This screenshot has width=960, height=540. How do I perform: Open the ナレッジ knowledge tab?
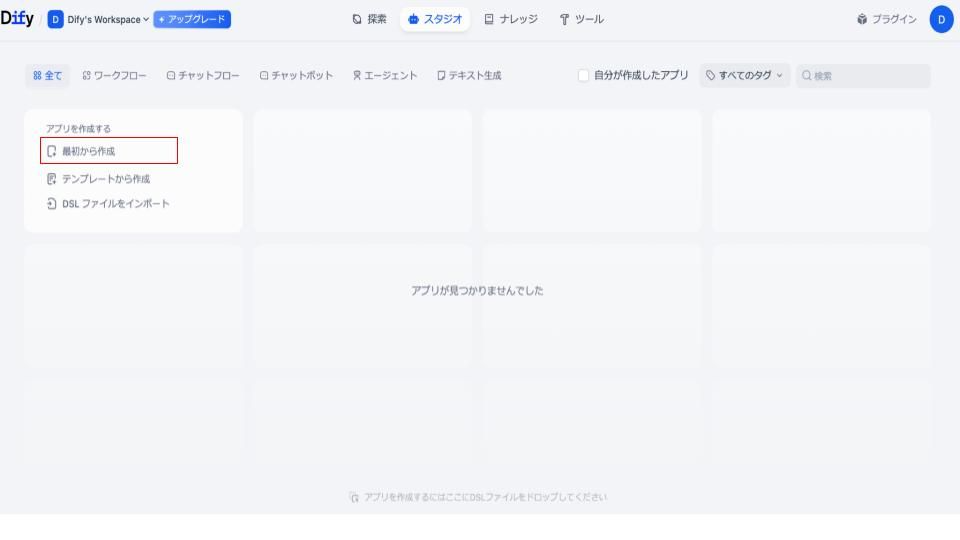coord(510,19)
